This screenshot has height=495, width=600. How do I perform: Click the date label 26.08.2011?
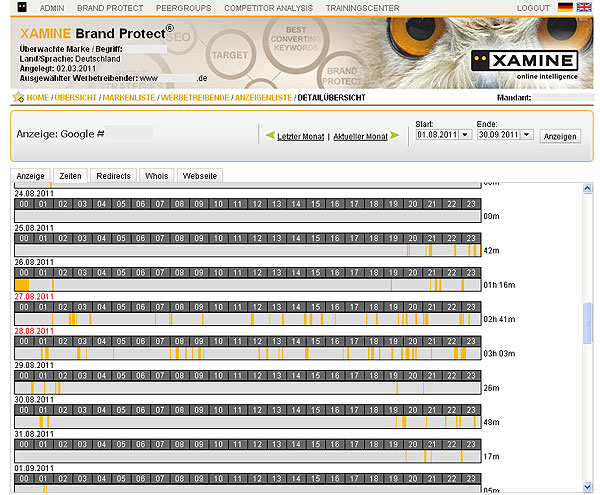tap(34, 262)
